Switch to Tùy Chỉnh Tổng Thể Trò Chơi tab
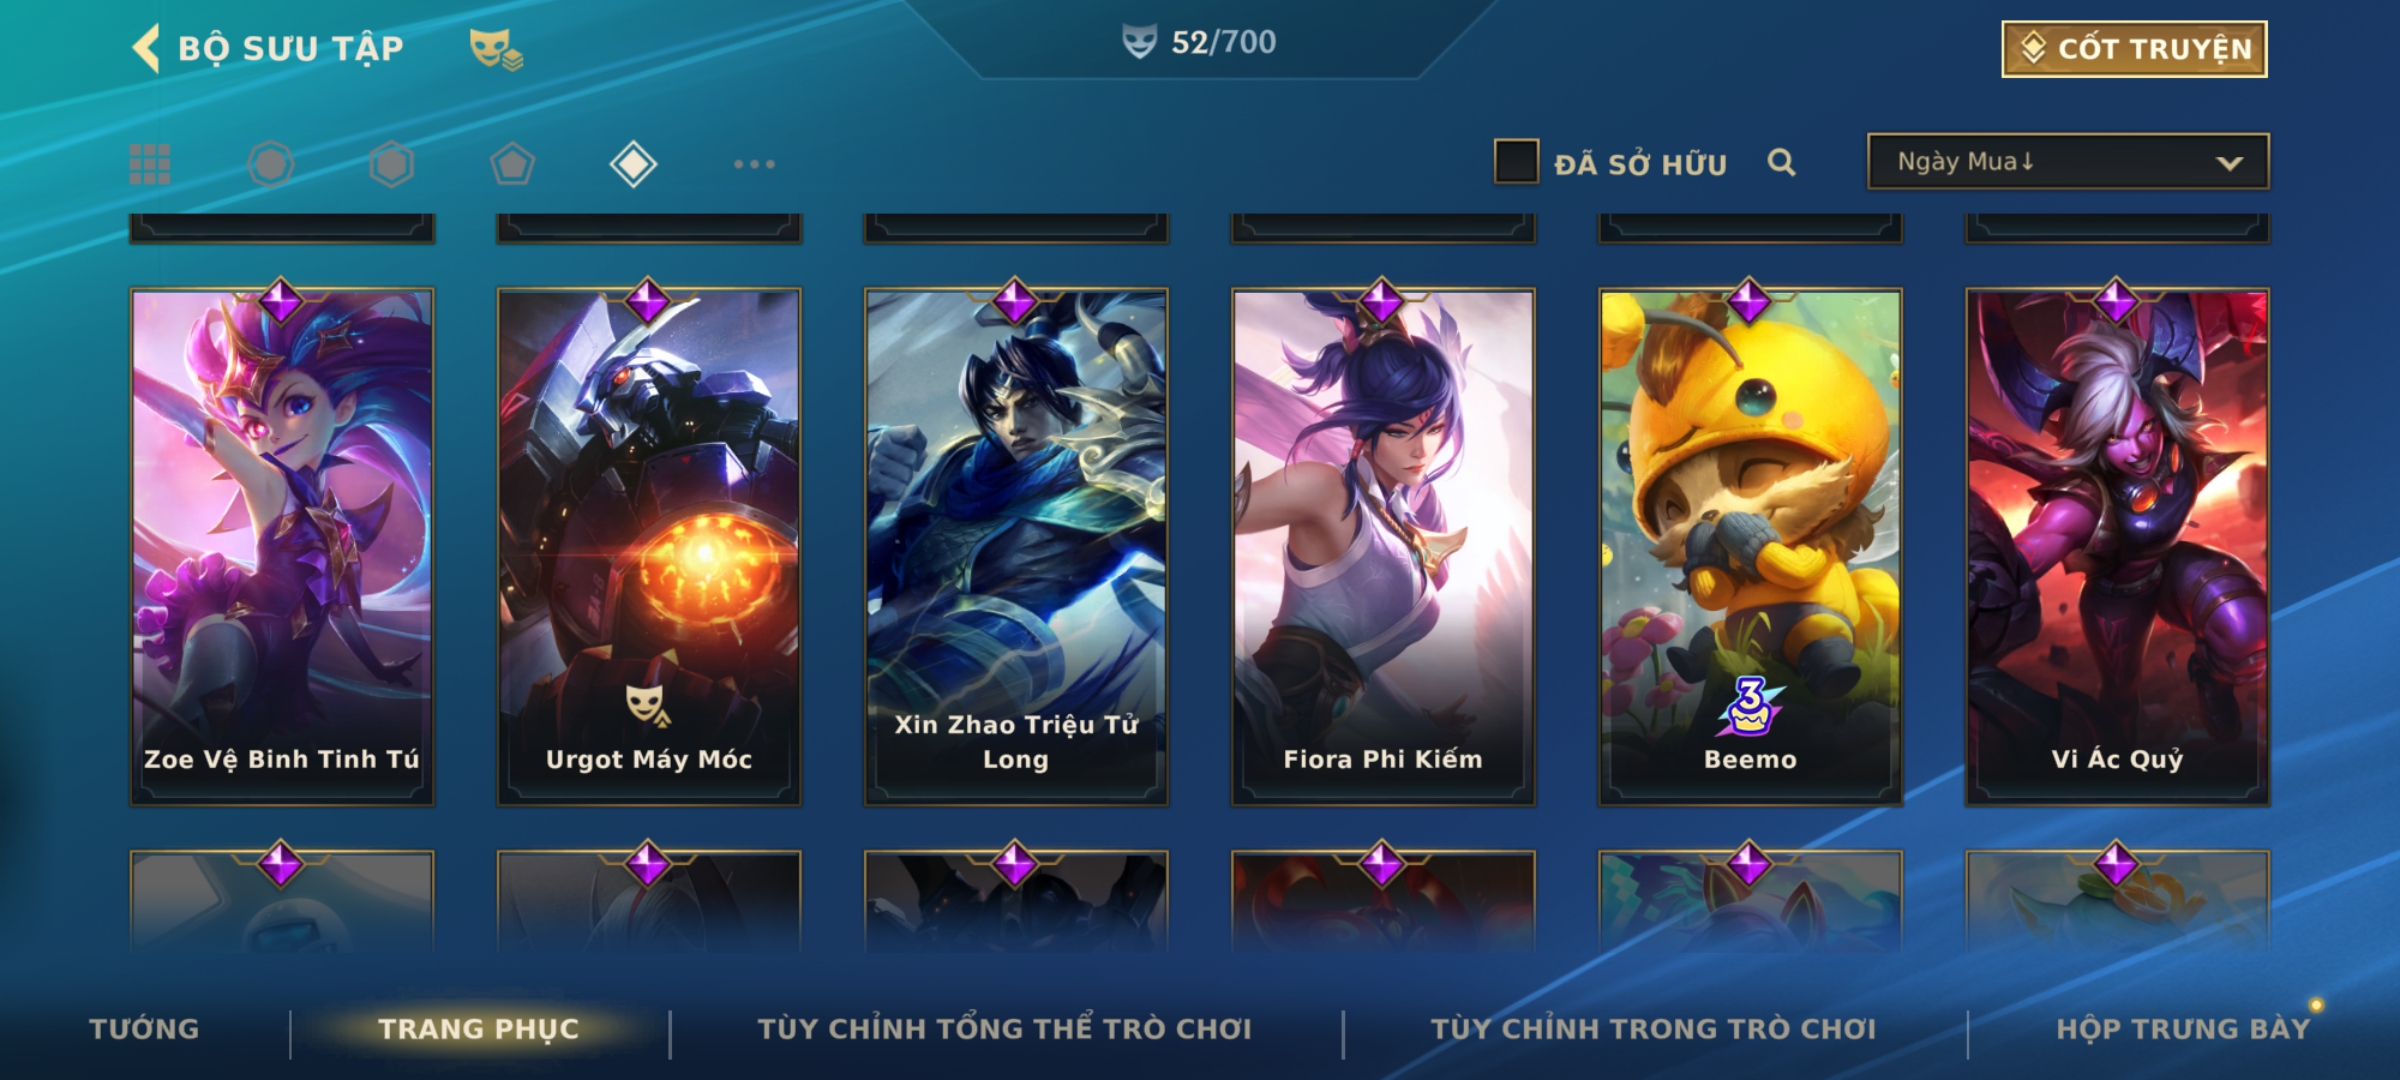Viewport: 2400px width, 1080px height. point(1004,1029)
